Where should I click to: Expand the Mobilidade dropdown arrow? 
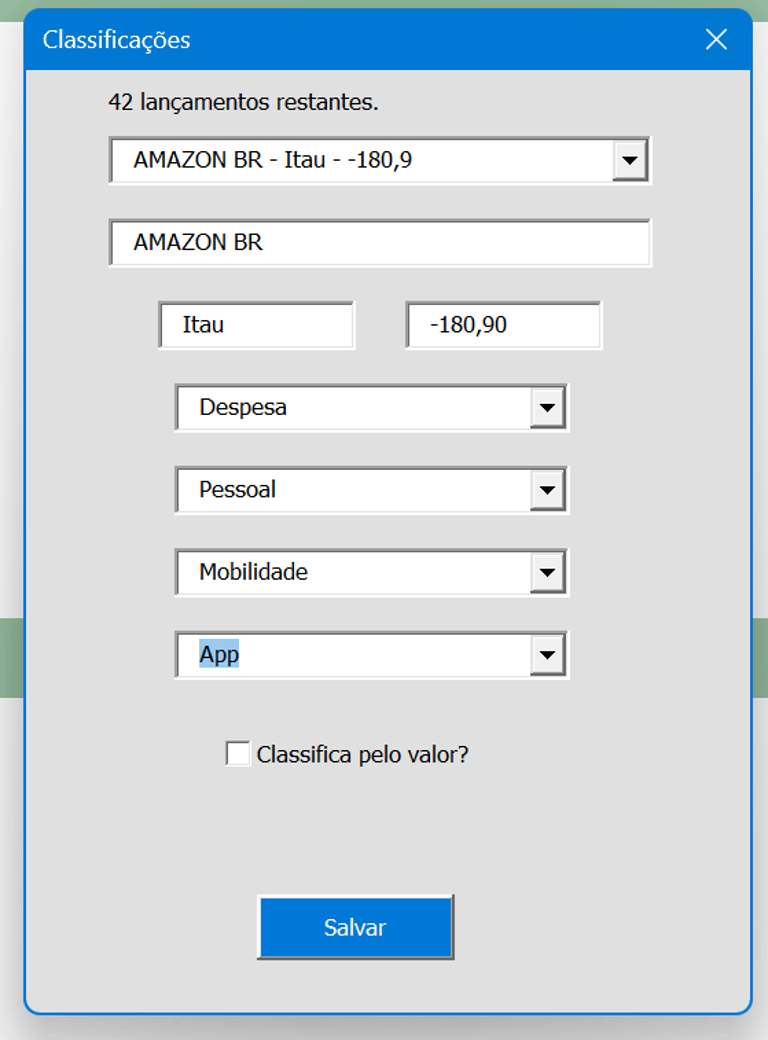(546, 573)
